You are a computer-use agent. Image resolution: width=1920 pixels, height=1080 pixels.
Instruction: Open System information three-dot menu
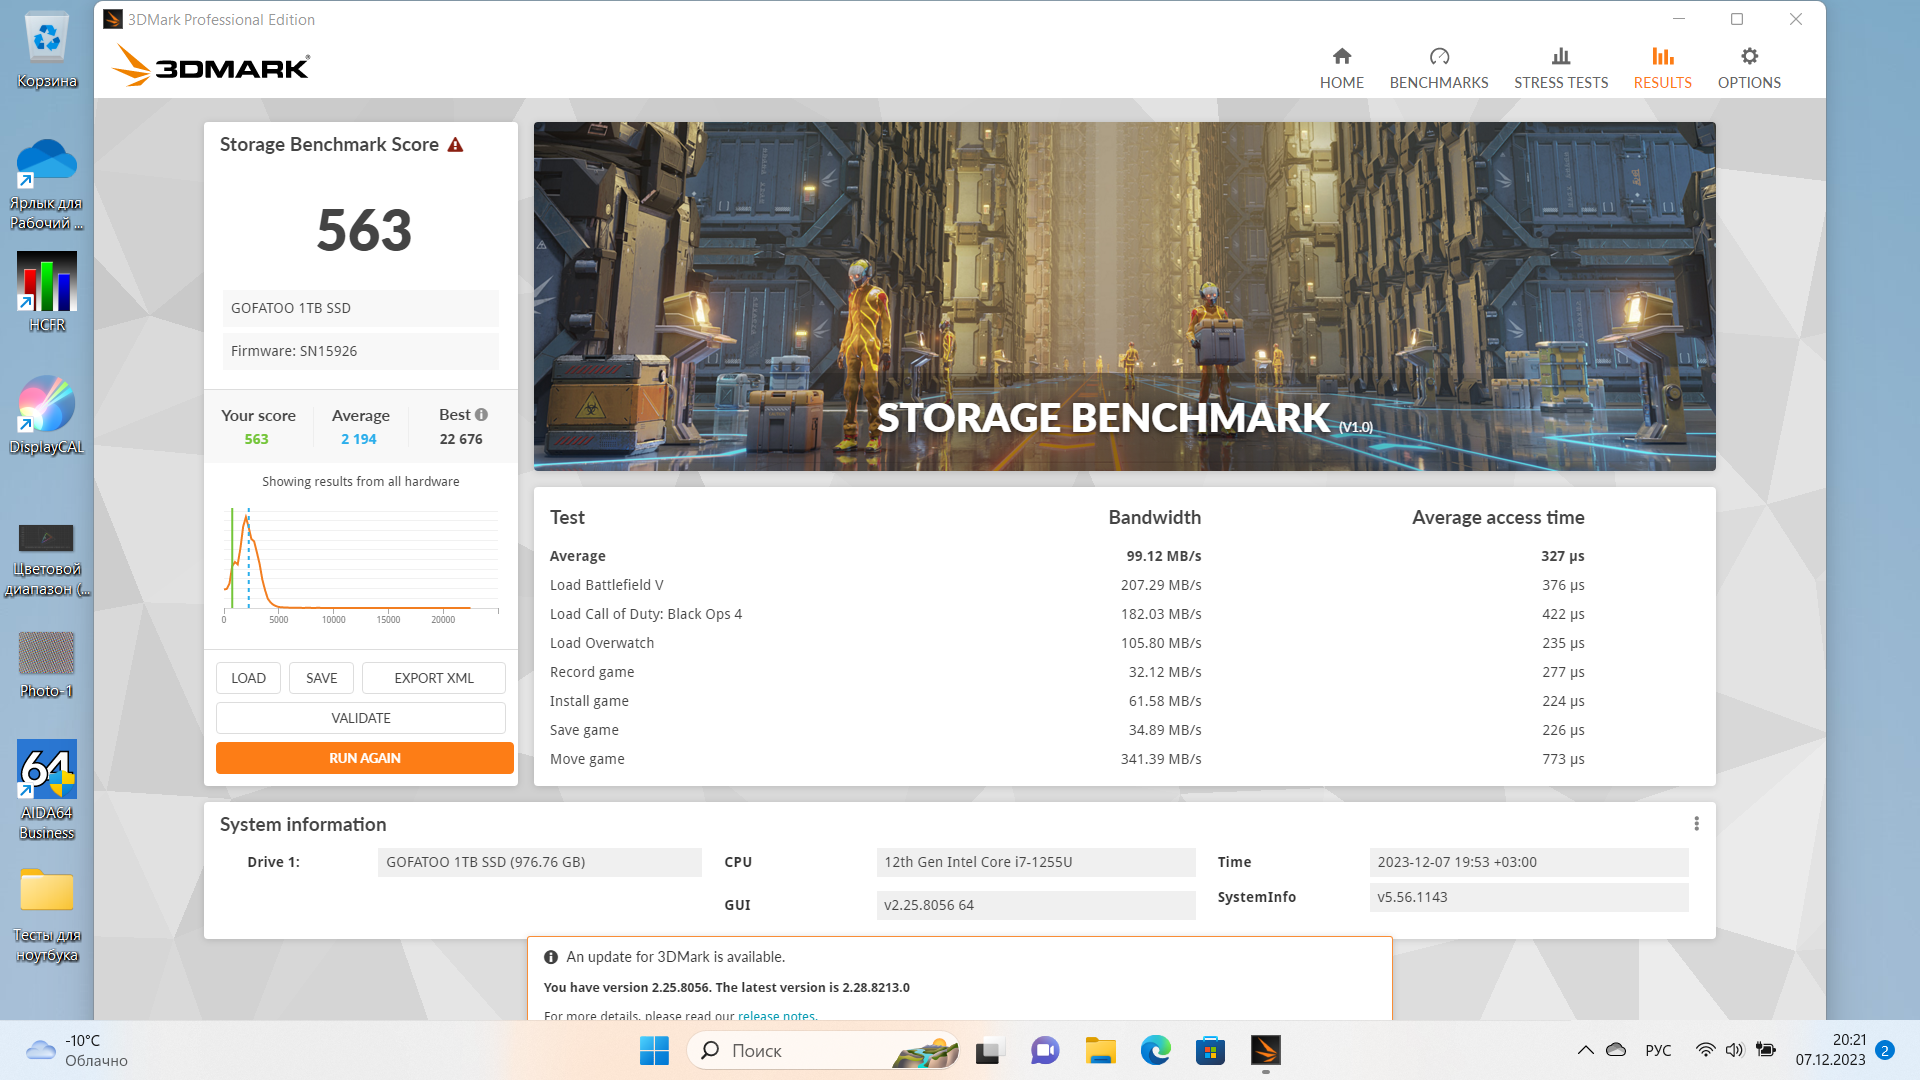pyautogui.click(x=1696, y=824)
